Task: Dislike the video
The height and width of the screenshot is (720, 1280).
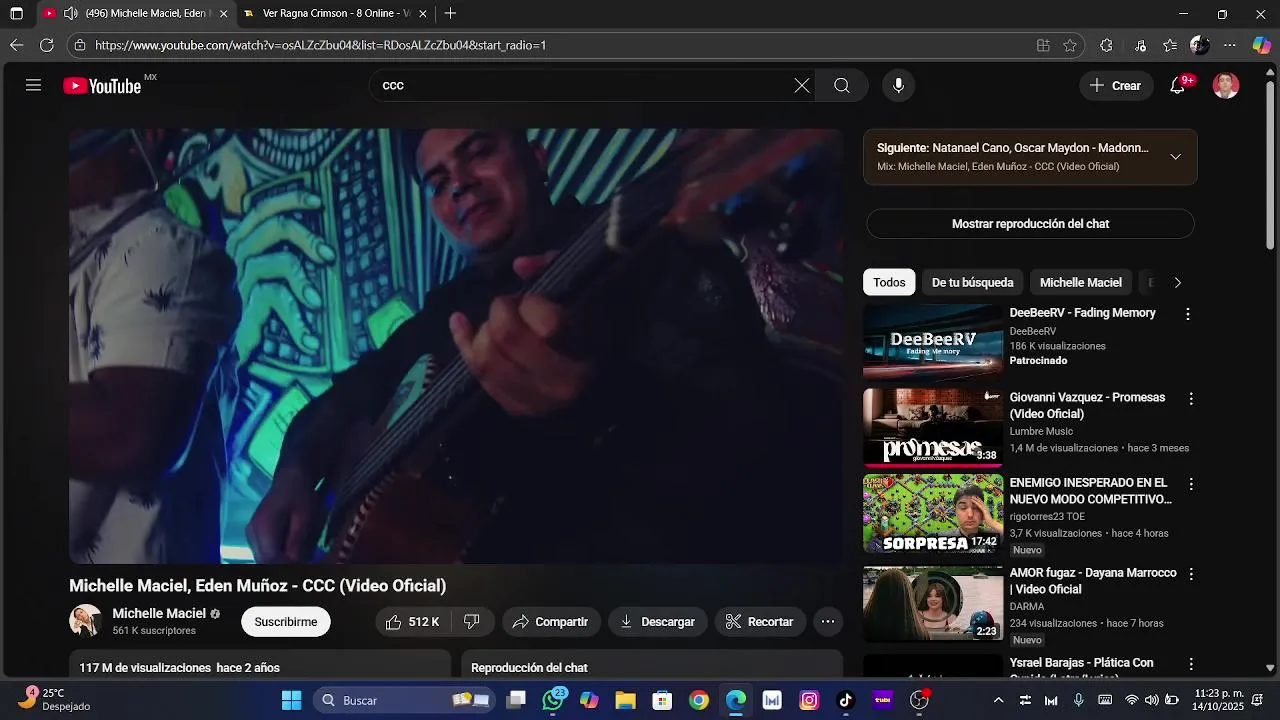Action: (471, 622)
